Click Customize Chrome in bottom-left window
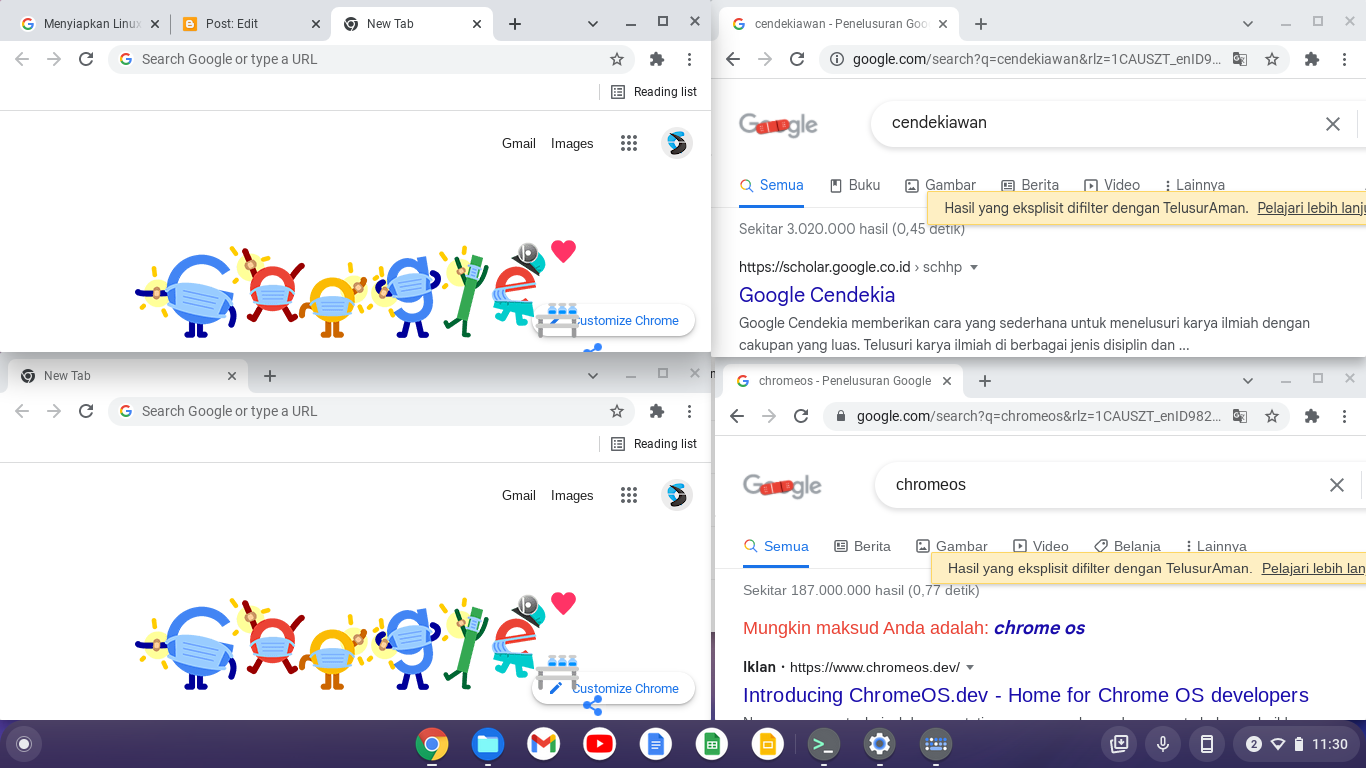 pos(614,688)
